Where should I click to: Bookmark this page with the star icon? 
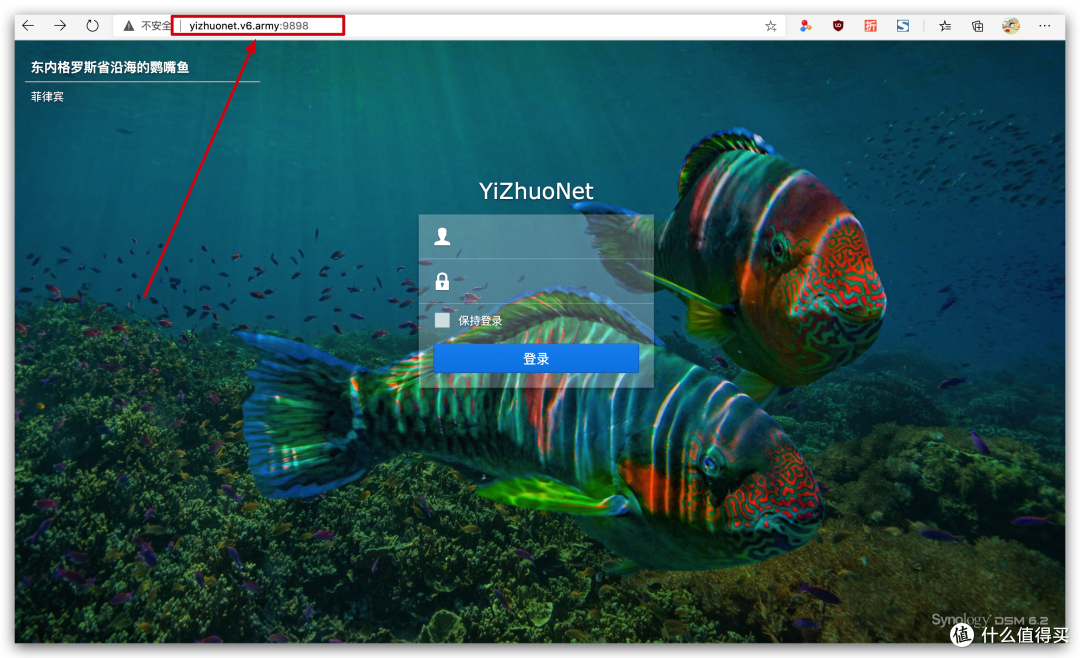point(771,26)
